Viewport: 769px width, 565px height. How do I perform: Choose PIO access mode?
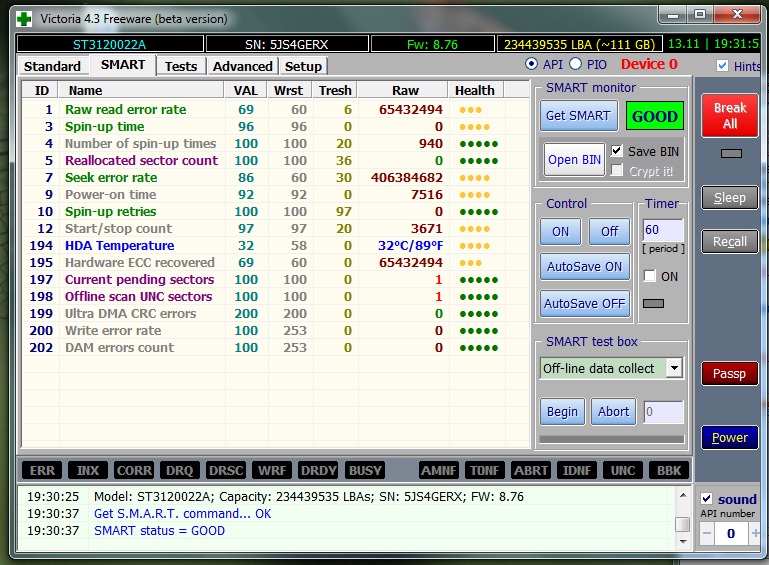tap(576, 64)
